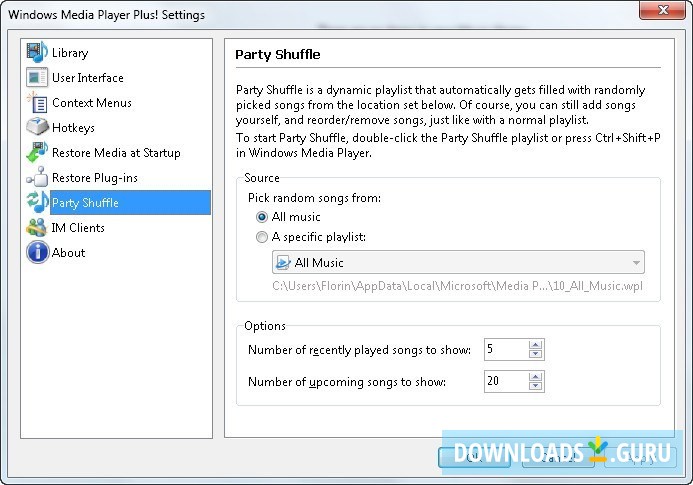Screen dimensions: 693x485
Task: Select Restore Media at Startup
Action: point(116,153)
